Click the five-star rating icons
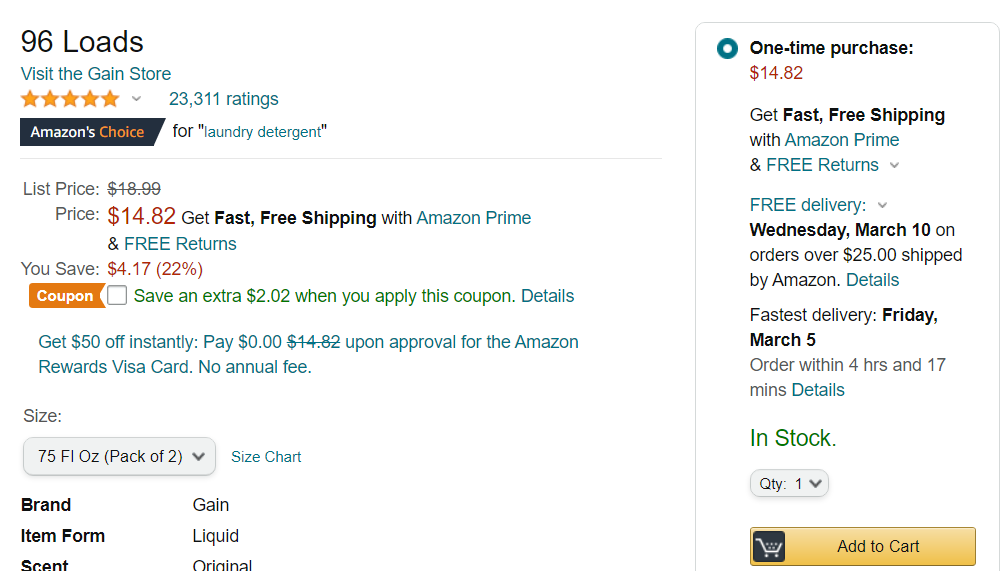The height and width of the screenshot is (571, 1001). 70,99
